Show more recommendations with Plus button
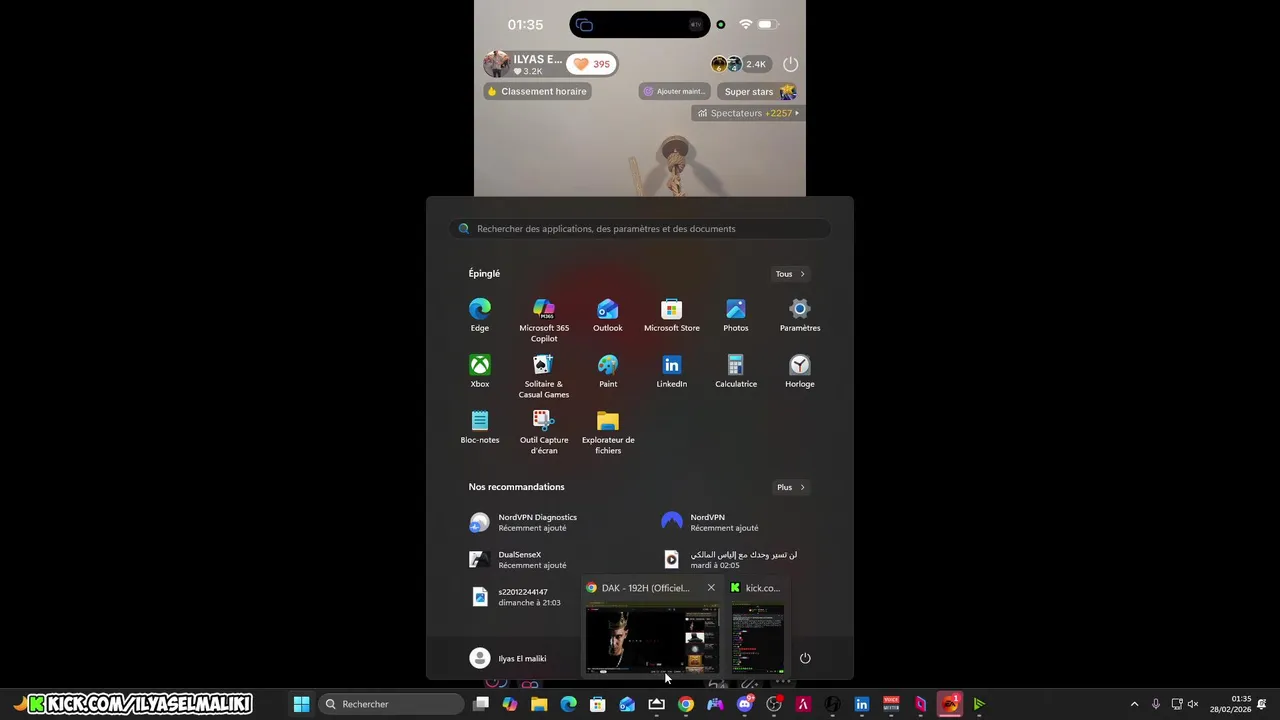 [x=790, y=487]
